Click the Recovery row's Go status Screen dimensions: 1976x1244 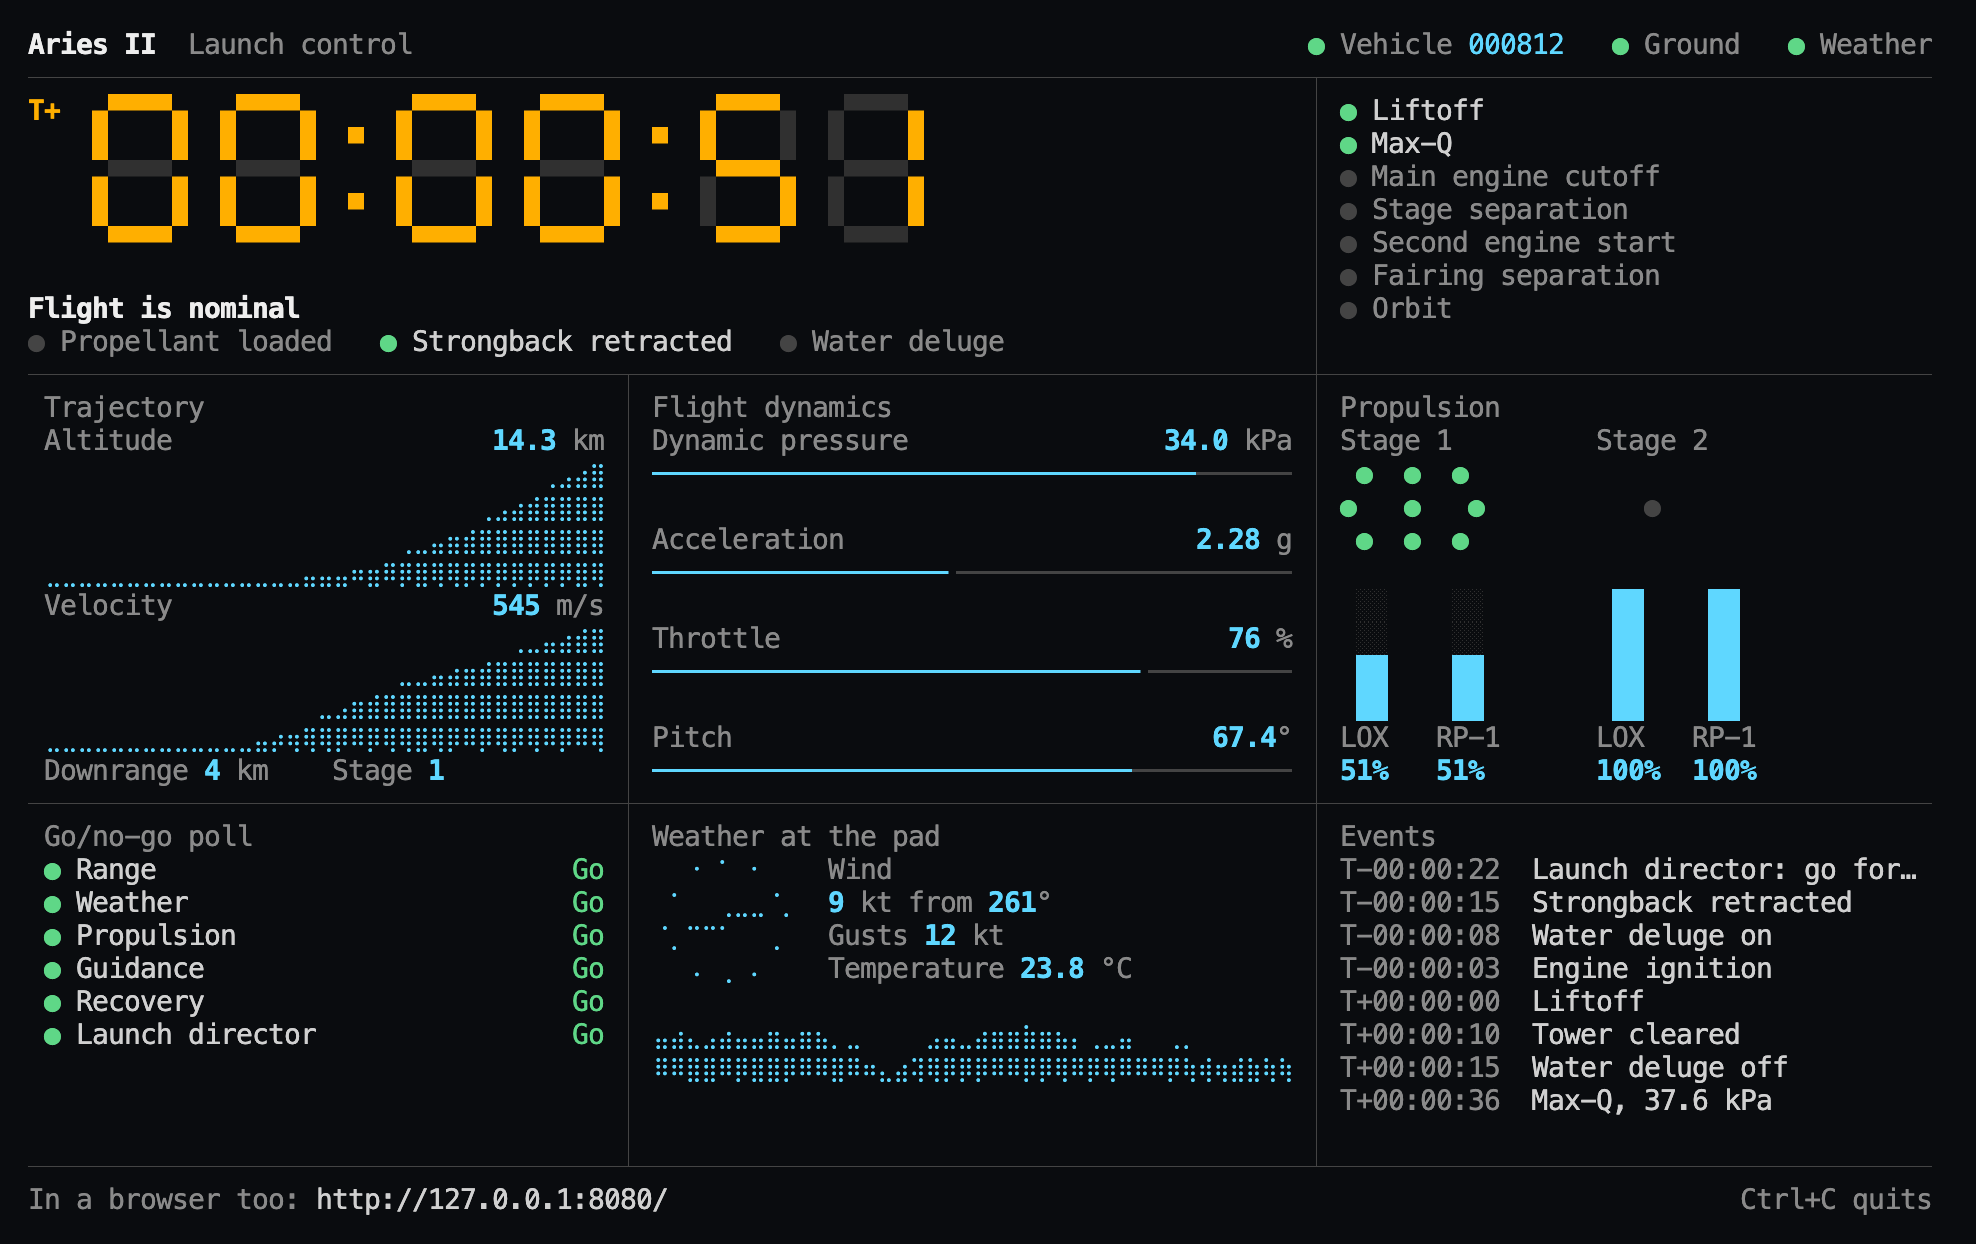click(x=588, y=1001)
